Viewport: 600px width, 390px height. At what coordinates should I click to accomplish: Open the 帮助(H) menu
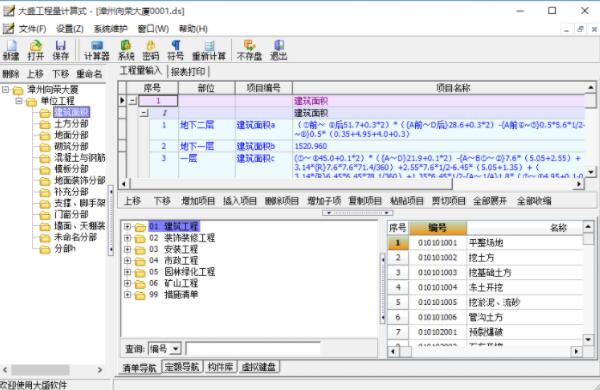(x=193, y=29)
